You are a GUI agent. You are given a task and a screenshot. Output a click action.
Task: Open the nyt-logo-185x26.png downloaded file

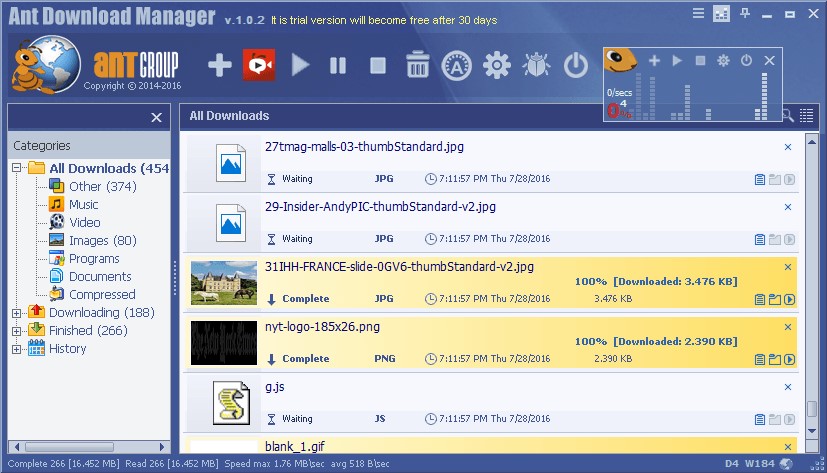[790, 360]
